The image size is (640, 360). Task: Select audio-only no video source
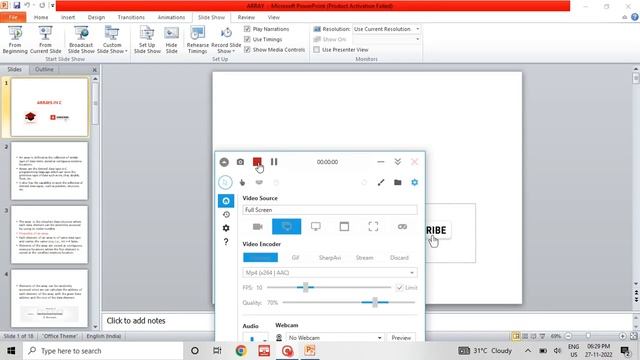pos(402,227)
